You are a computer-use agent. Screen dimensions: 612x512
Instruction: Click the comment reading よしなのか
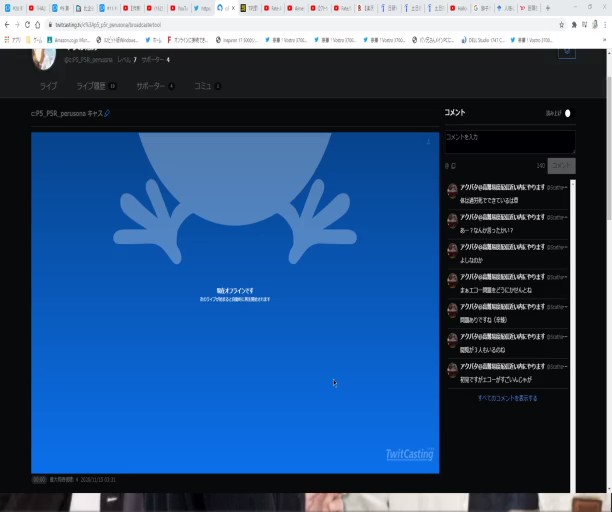pos(471,260)
